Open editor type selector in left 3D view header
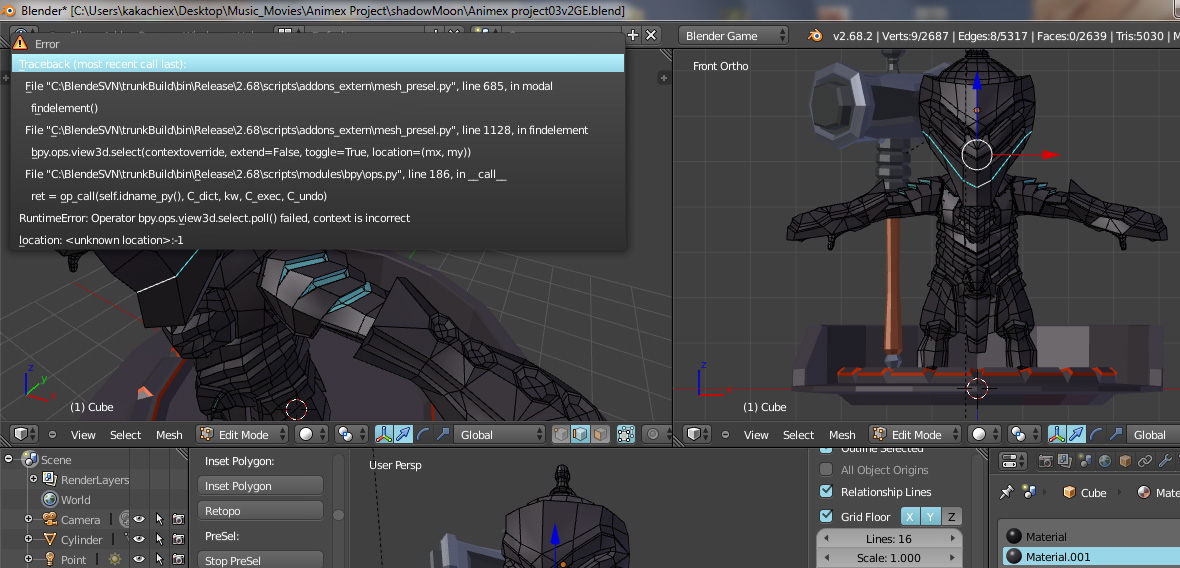The image size is (1180, 568). click(22, 434)
